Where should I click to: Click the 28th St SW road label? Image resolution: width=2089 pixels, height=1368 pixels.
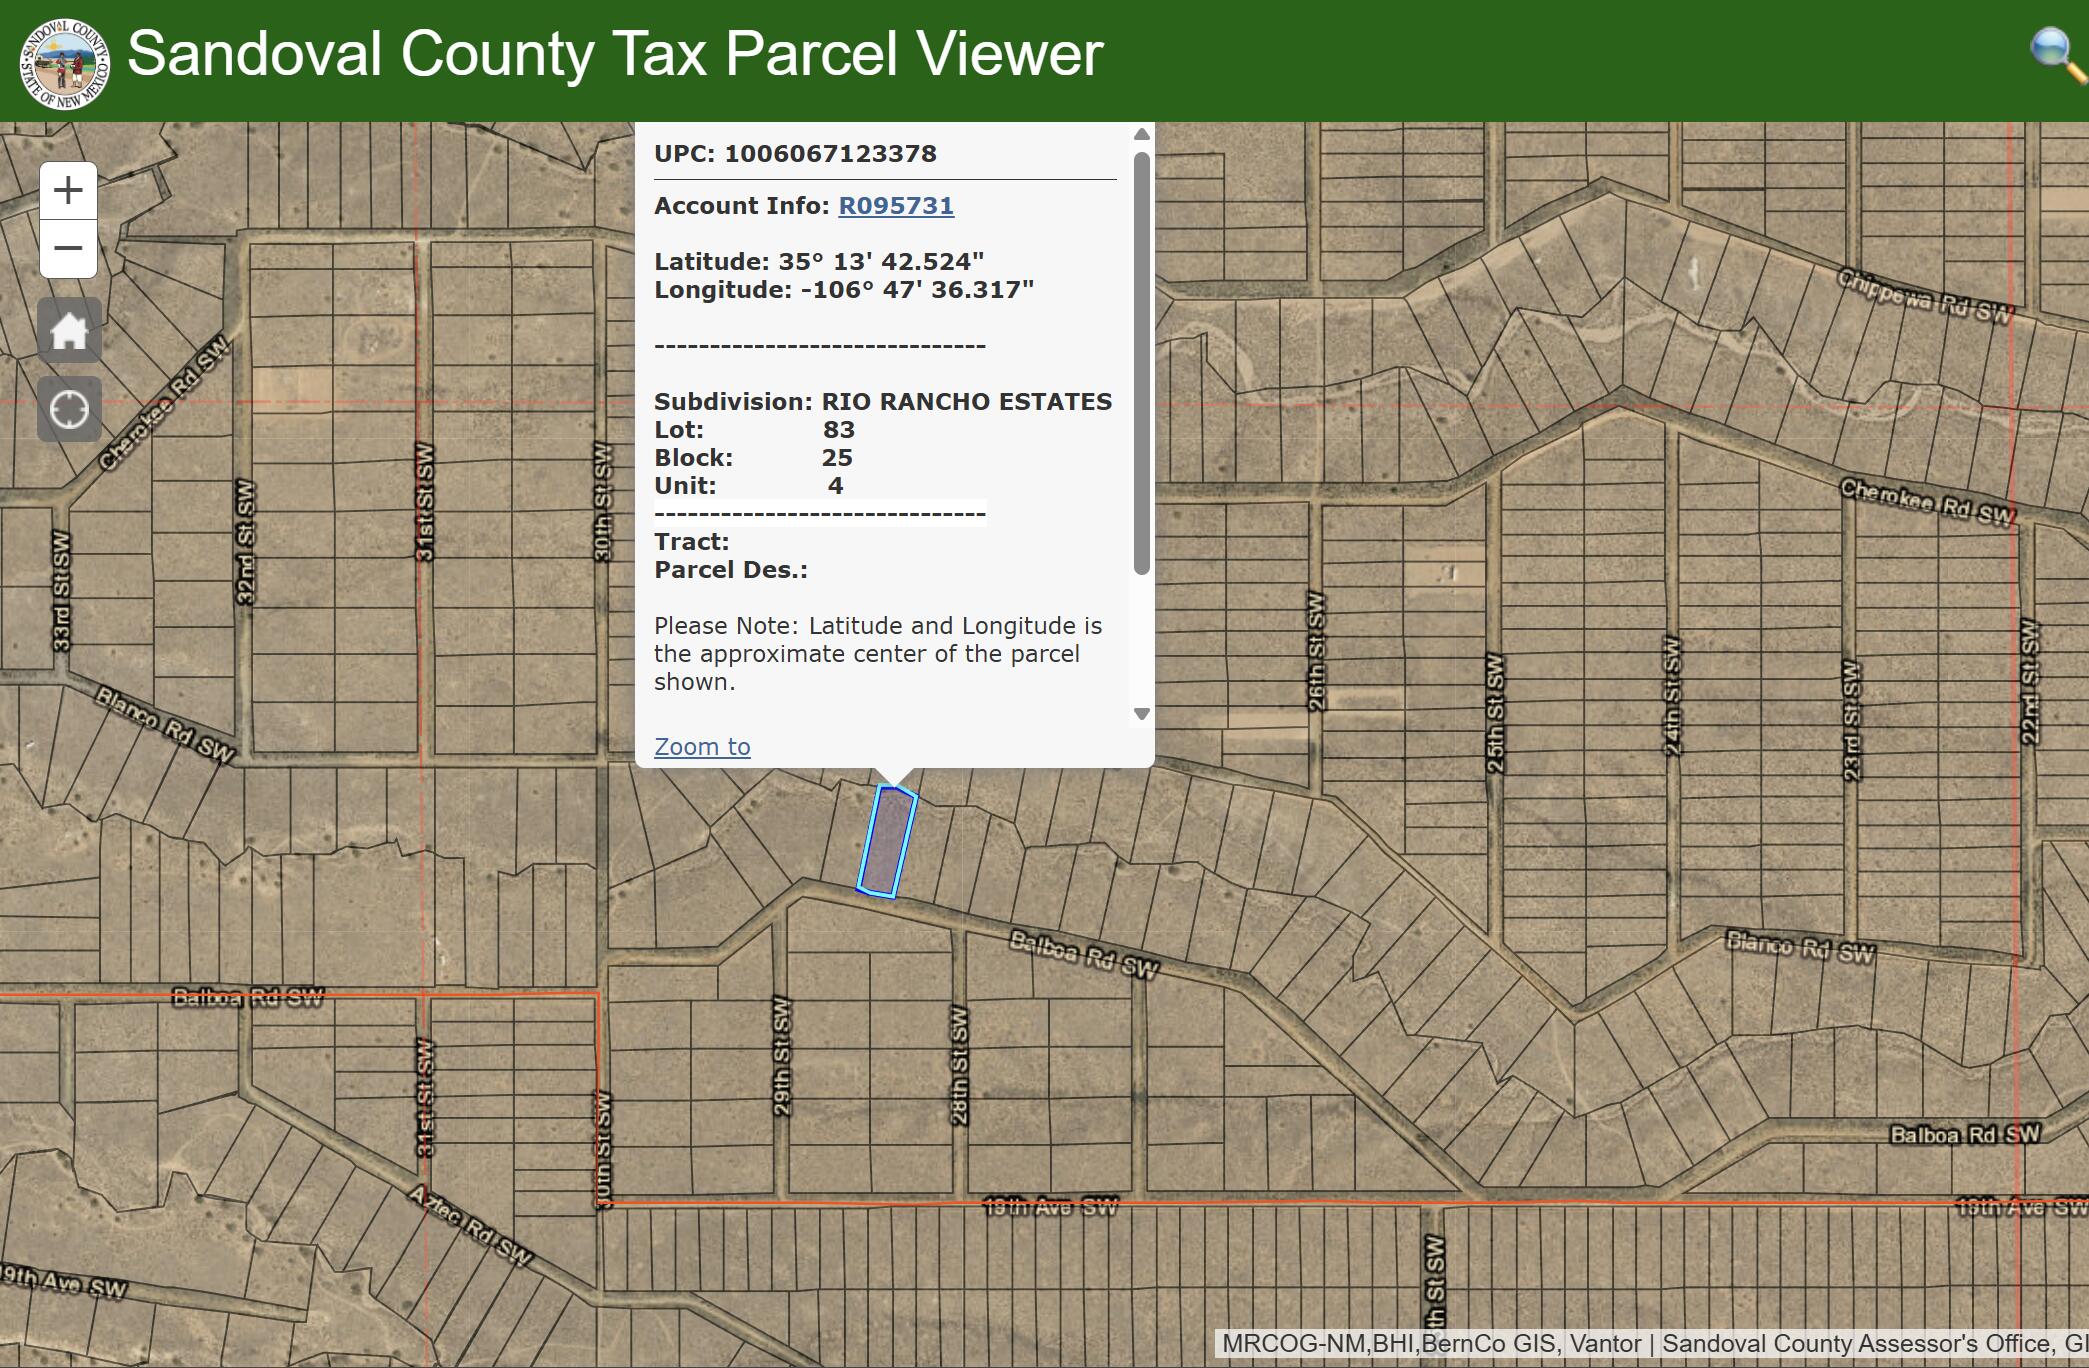point(959,1066)
